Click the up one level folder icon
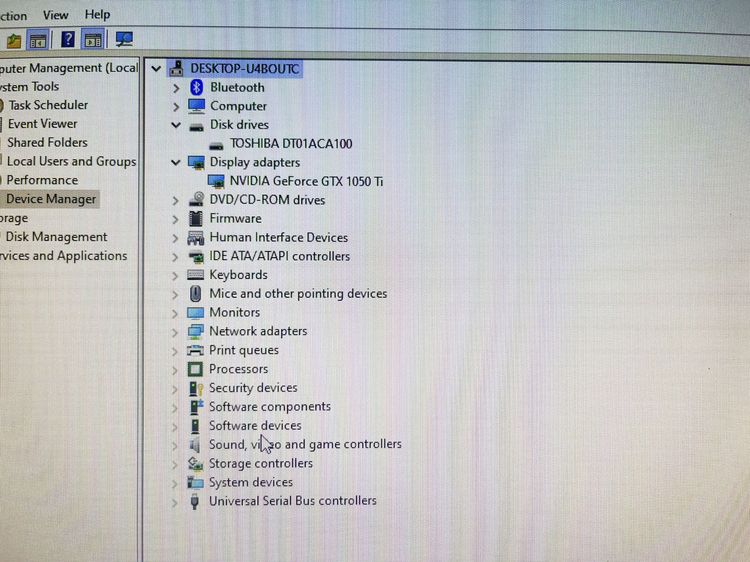The width and height of the screenshot is (750, 562). [x=13, y=41]
